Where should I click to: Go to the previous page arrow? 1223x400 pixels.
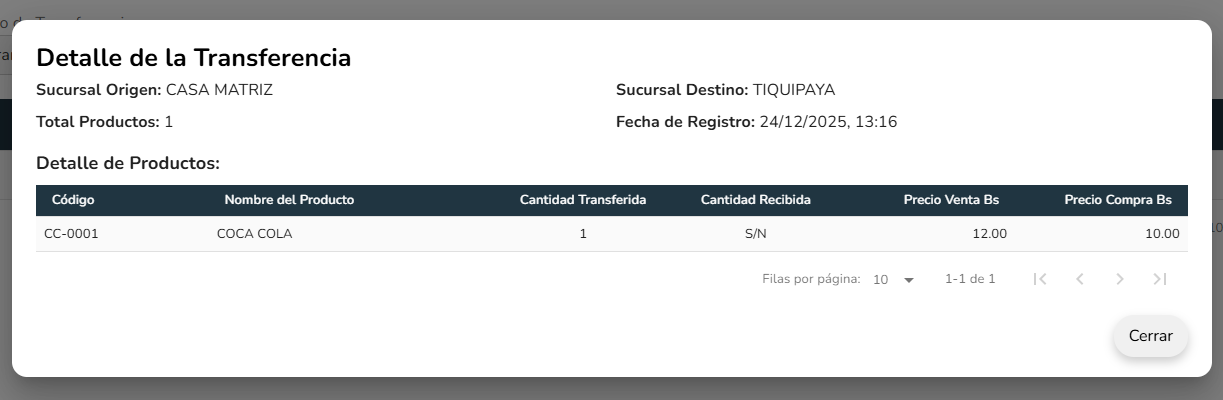(x=1080, y=280)
